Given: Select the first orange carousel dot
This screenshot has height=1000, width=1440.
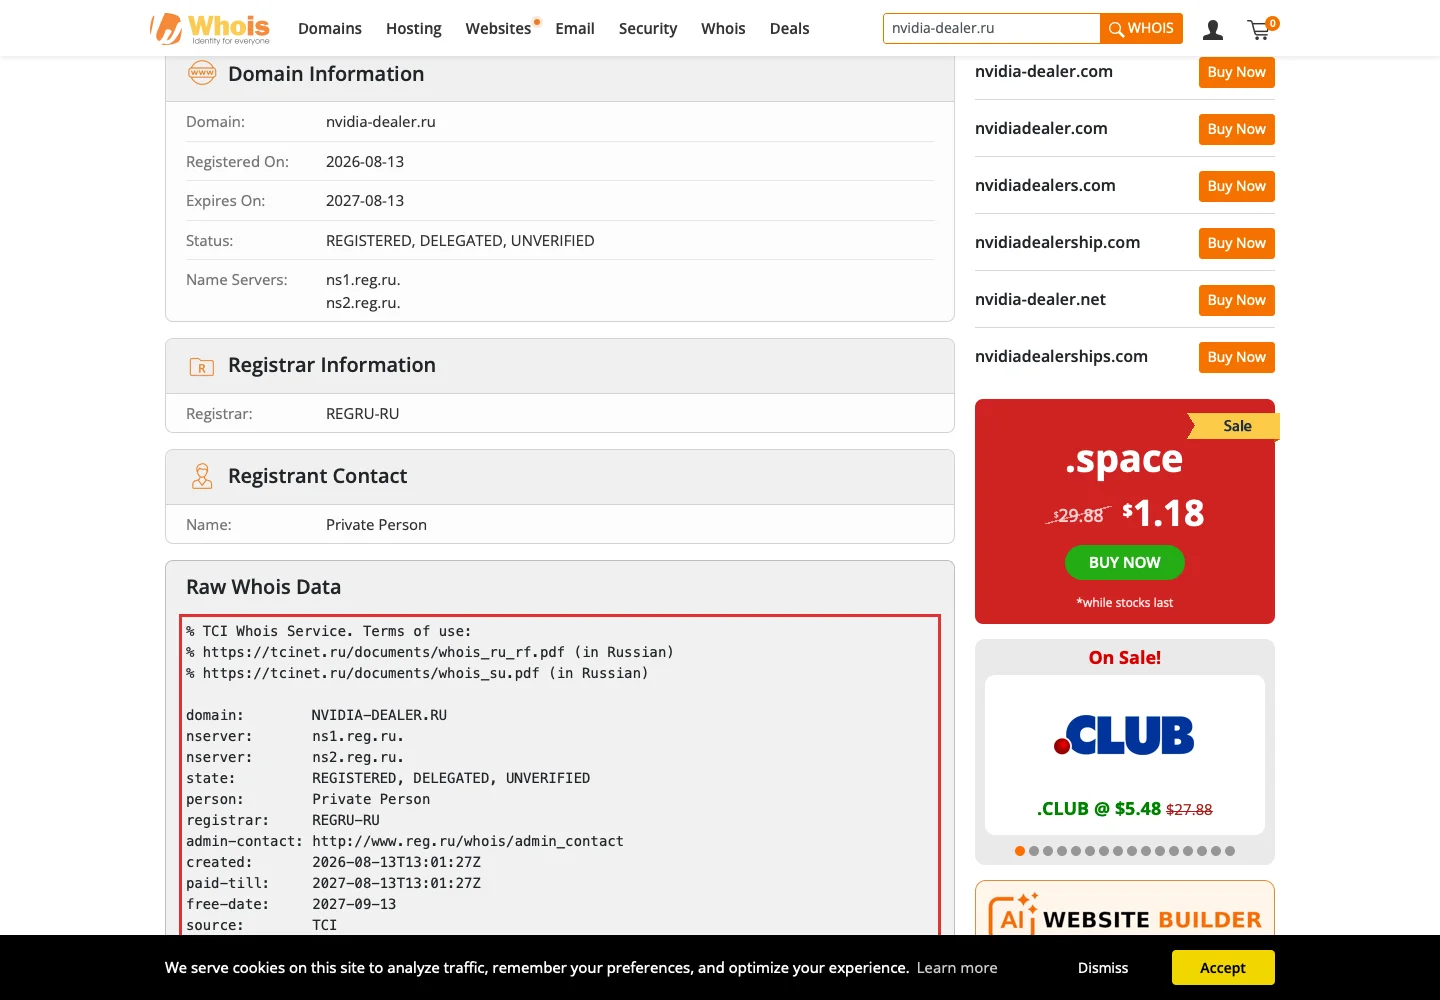Looking at the screenshot, I should tap(1020, 851).
